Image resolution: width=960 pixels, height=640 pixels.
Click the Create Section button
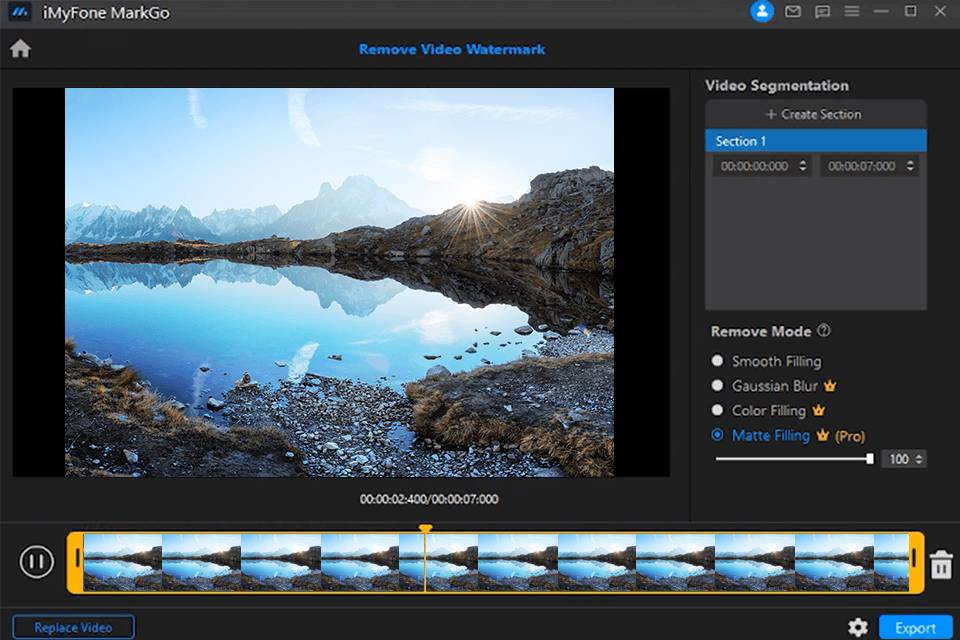click(815, 114)
